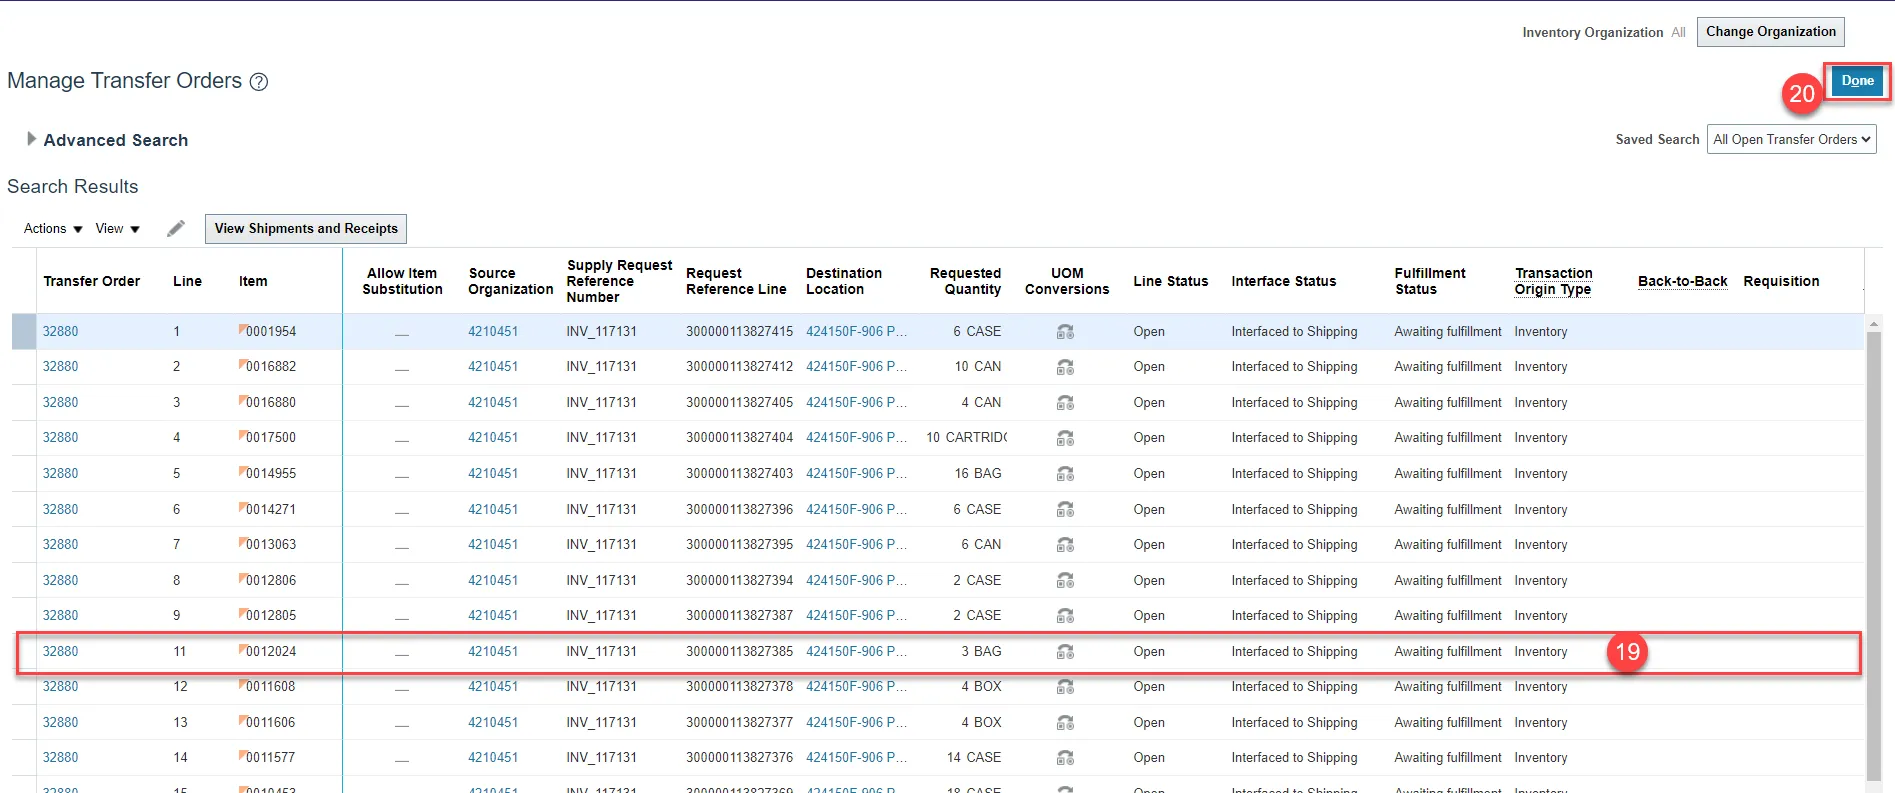Open the View menu
Screen dimensions: 1895x793
pyautogui.click(x=117, y=229)
